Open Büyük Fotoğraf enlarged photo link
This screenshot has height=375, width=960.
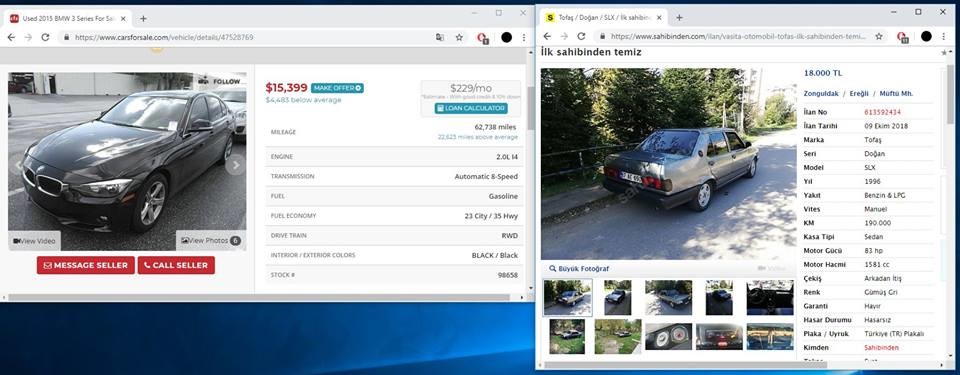579,268
